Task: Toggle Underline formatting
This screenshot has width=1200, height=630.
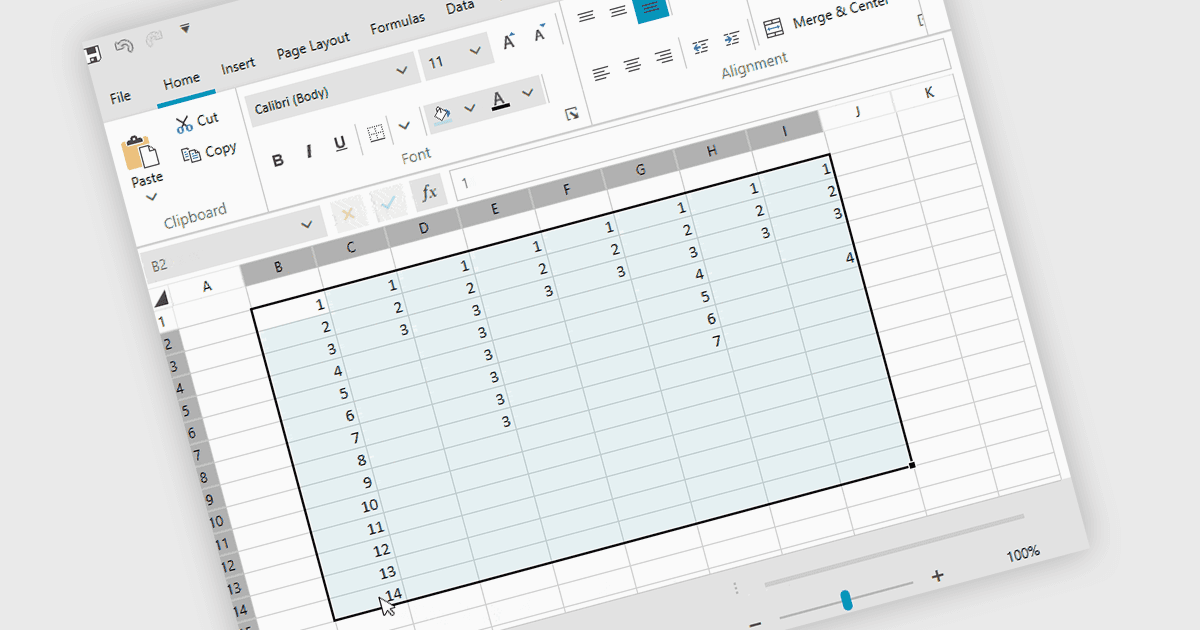Action: [340, 144]
